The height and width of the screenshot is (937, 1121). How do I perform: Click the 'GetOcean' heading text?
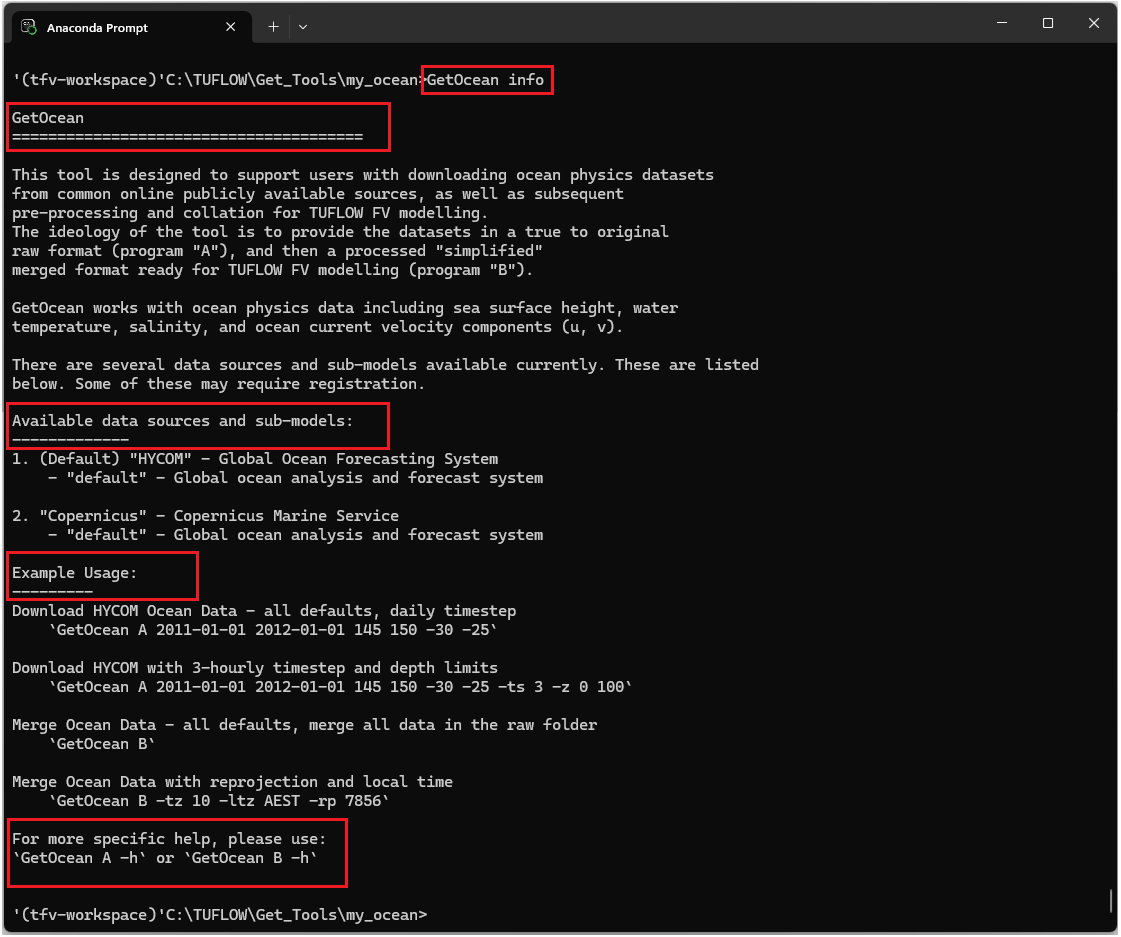click(x=48, y=118)
